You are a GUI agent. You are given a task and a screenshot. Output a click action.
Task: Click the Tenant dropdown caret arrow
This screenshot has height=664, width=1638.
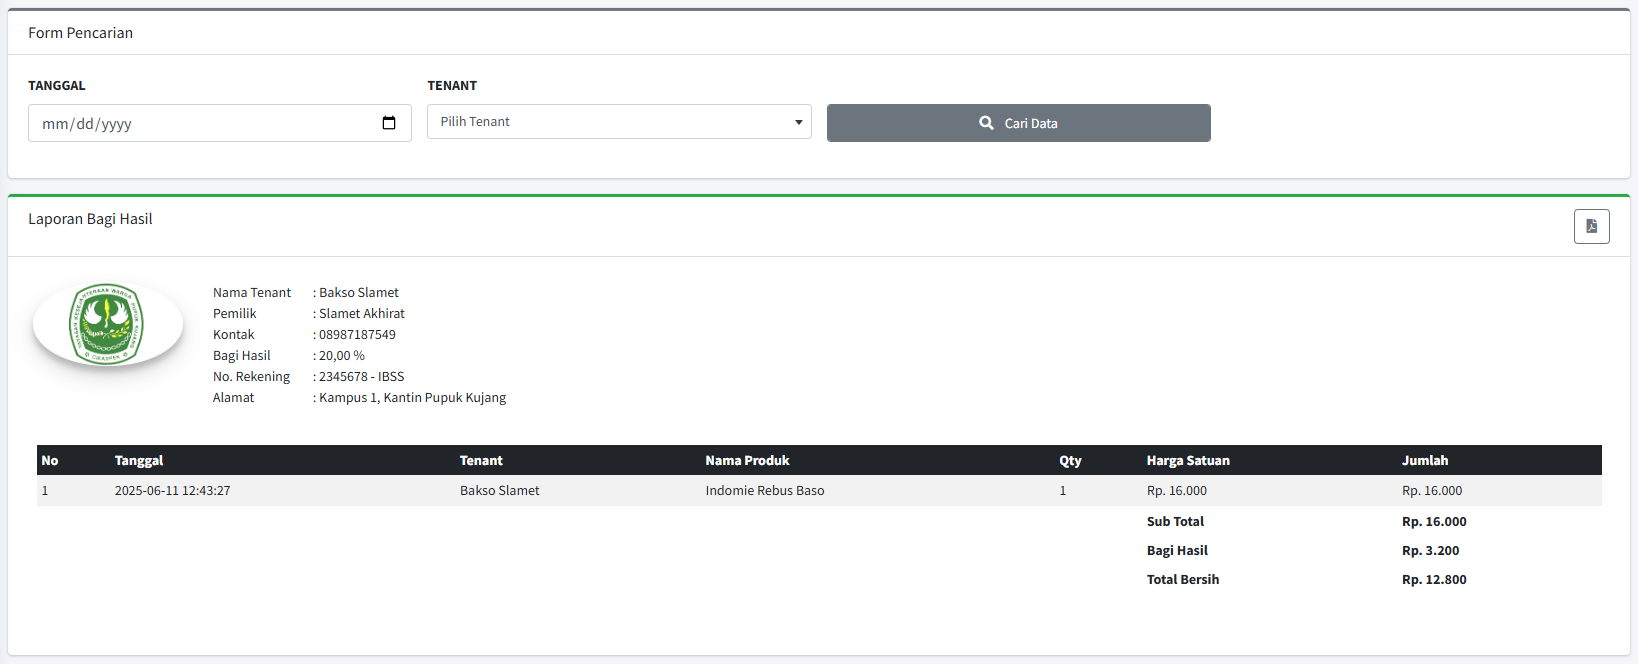798,122
